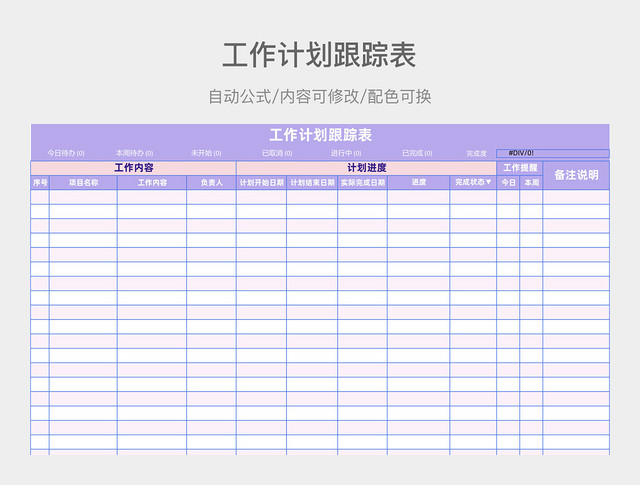This screenshot has width=640, height=485.
Task: Click the 负责人 column header
Action: click(x=211, y=182)
